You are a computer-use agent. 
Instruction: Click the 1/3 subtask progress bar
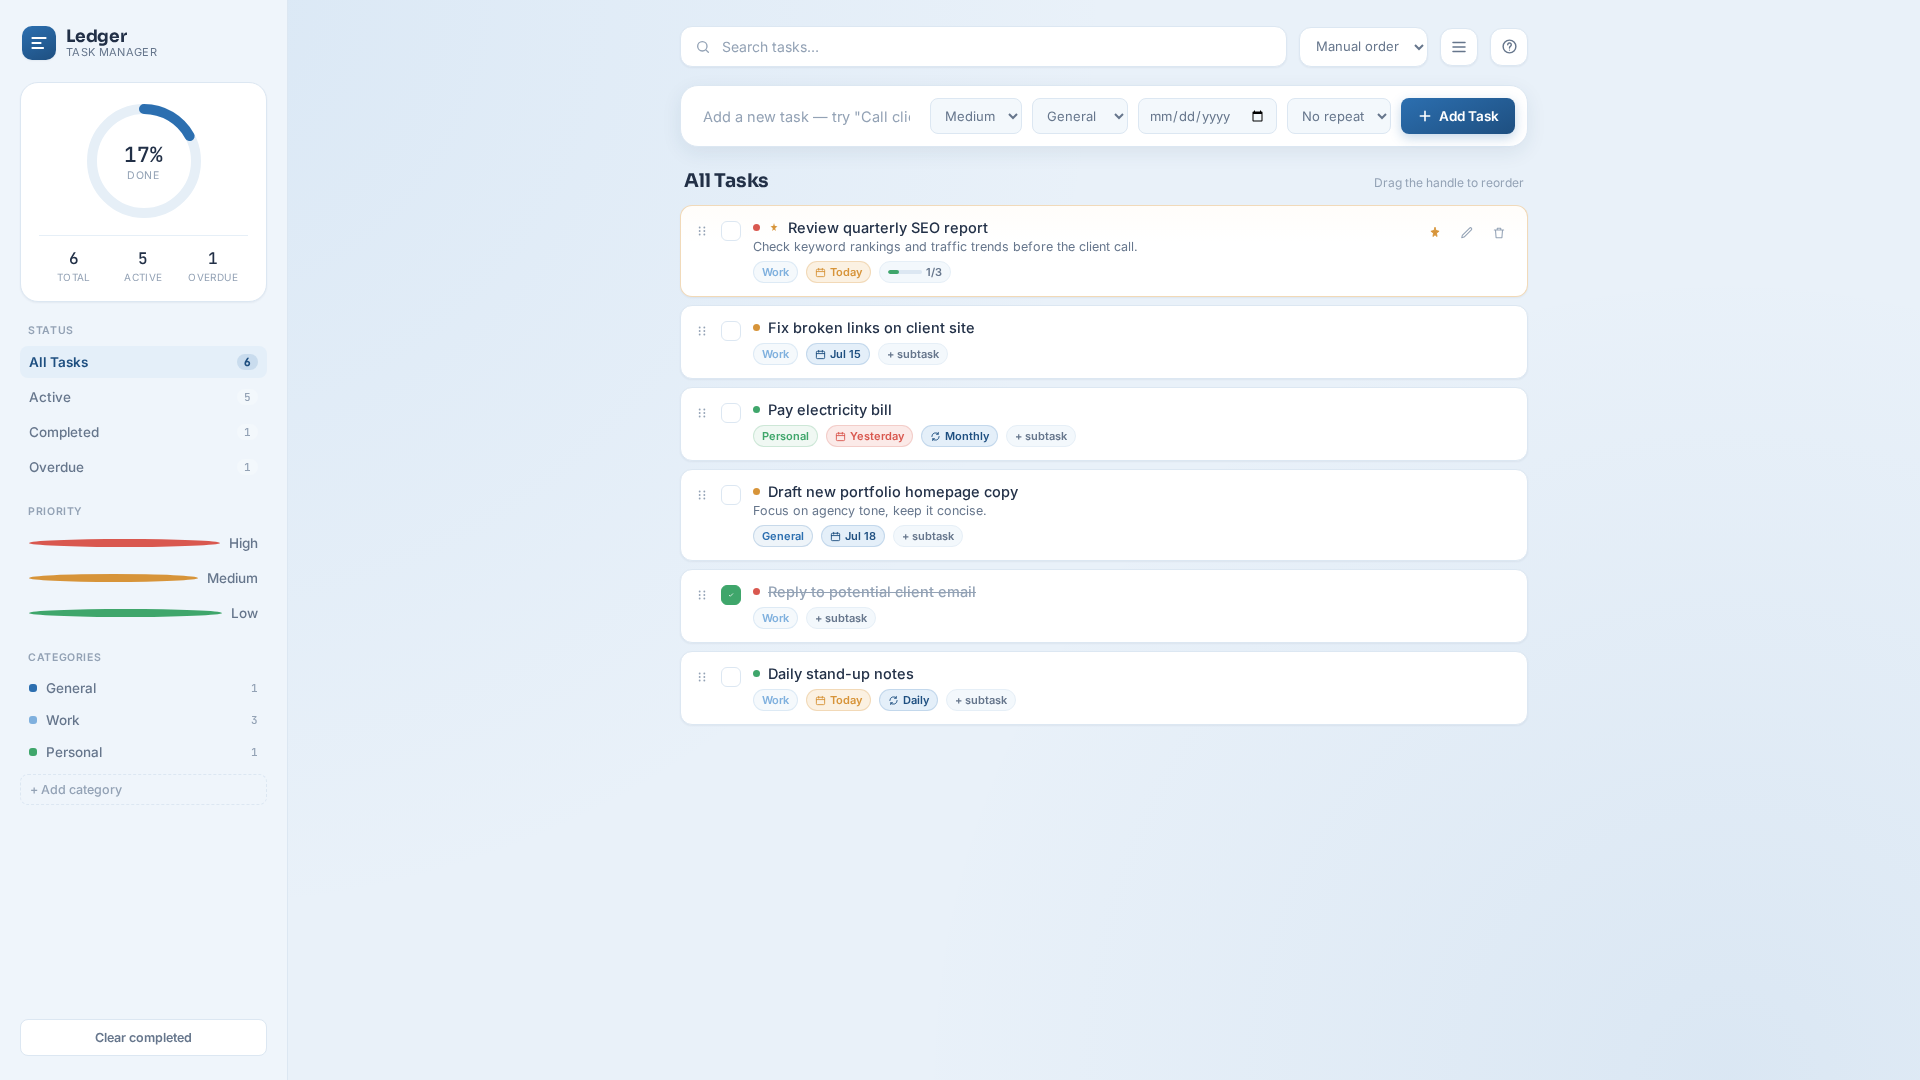[915, 272]
